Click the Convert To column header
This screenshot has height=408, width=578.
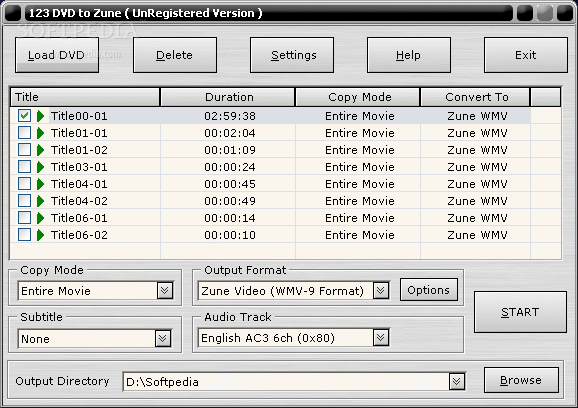(x=476, y=97)
